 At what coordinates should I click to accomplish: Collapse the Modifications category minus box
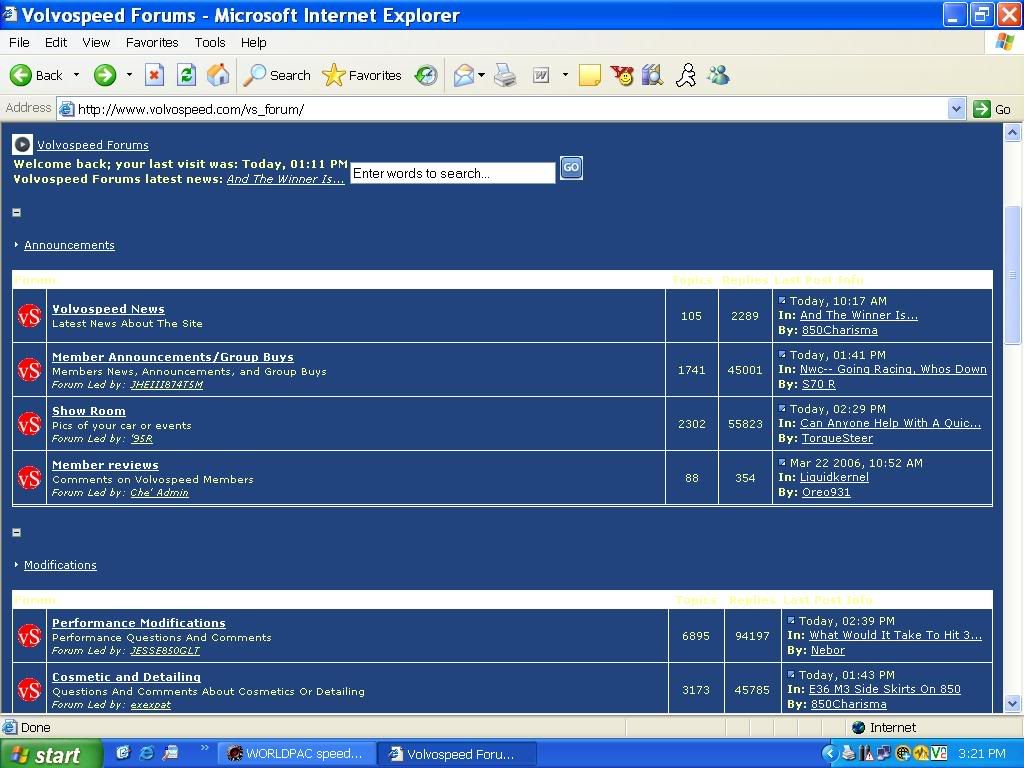17,532
